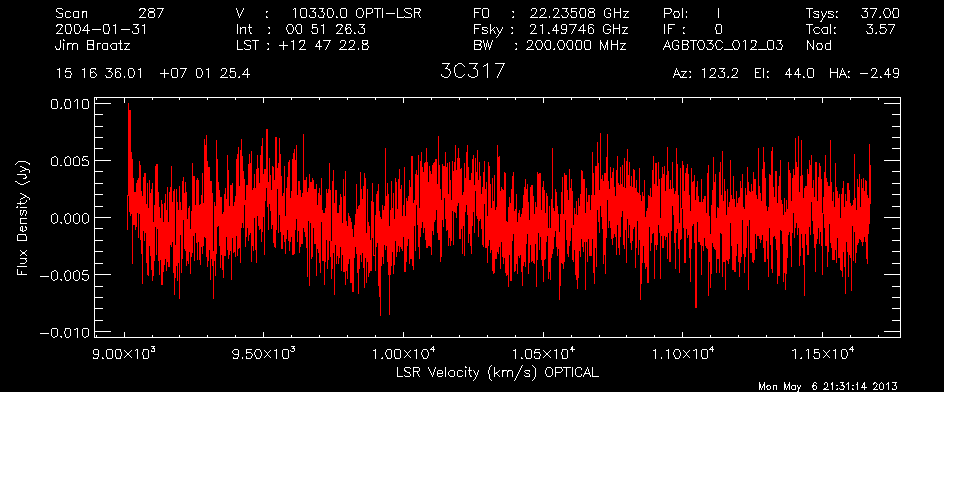Click the 1.00×10^4 x-axis tick label
This screenshot has height=490, width=962.
[401, 354]
